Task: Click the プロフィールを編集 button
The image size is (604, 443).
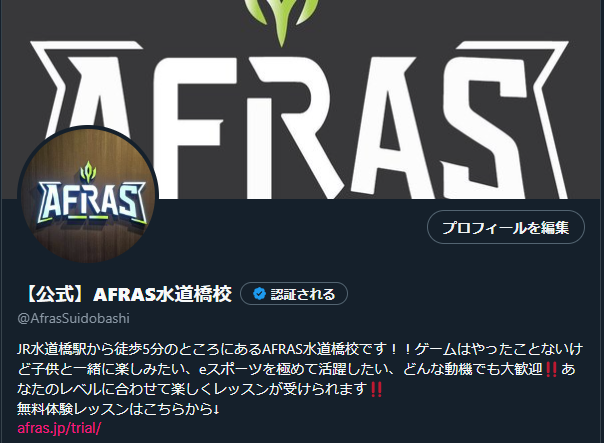Action: (x=506, y=227)
